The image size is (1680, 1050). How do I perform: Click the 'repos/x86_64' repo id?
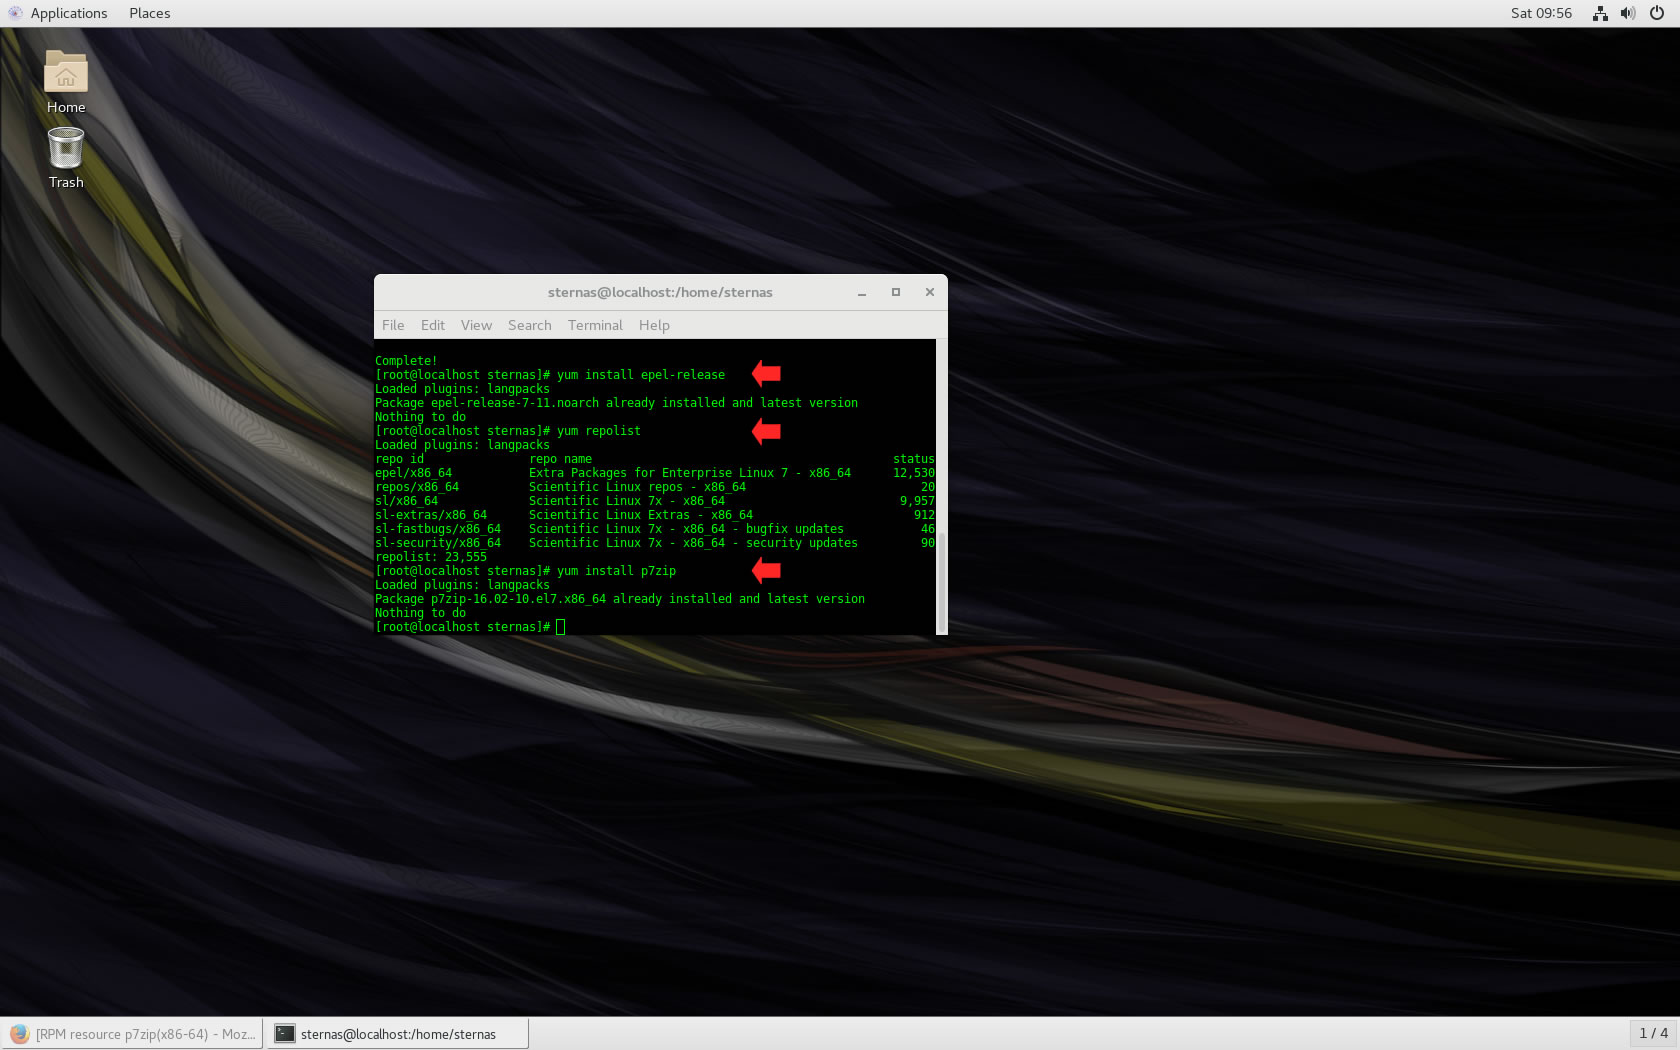coord(417,487)
